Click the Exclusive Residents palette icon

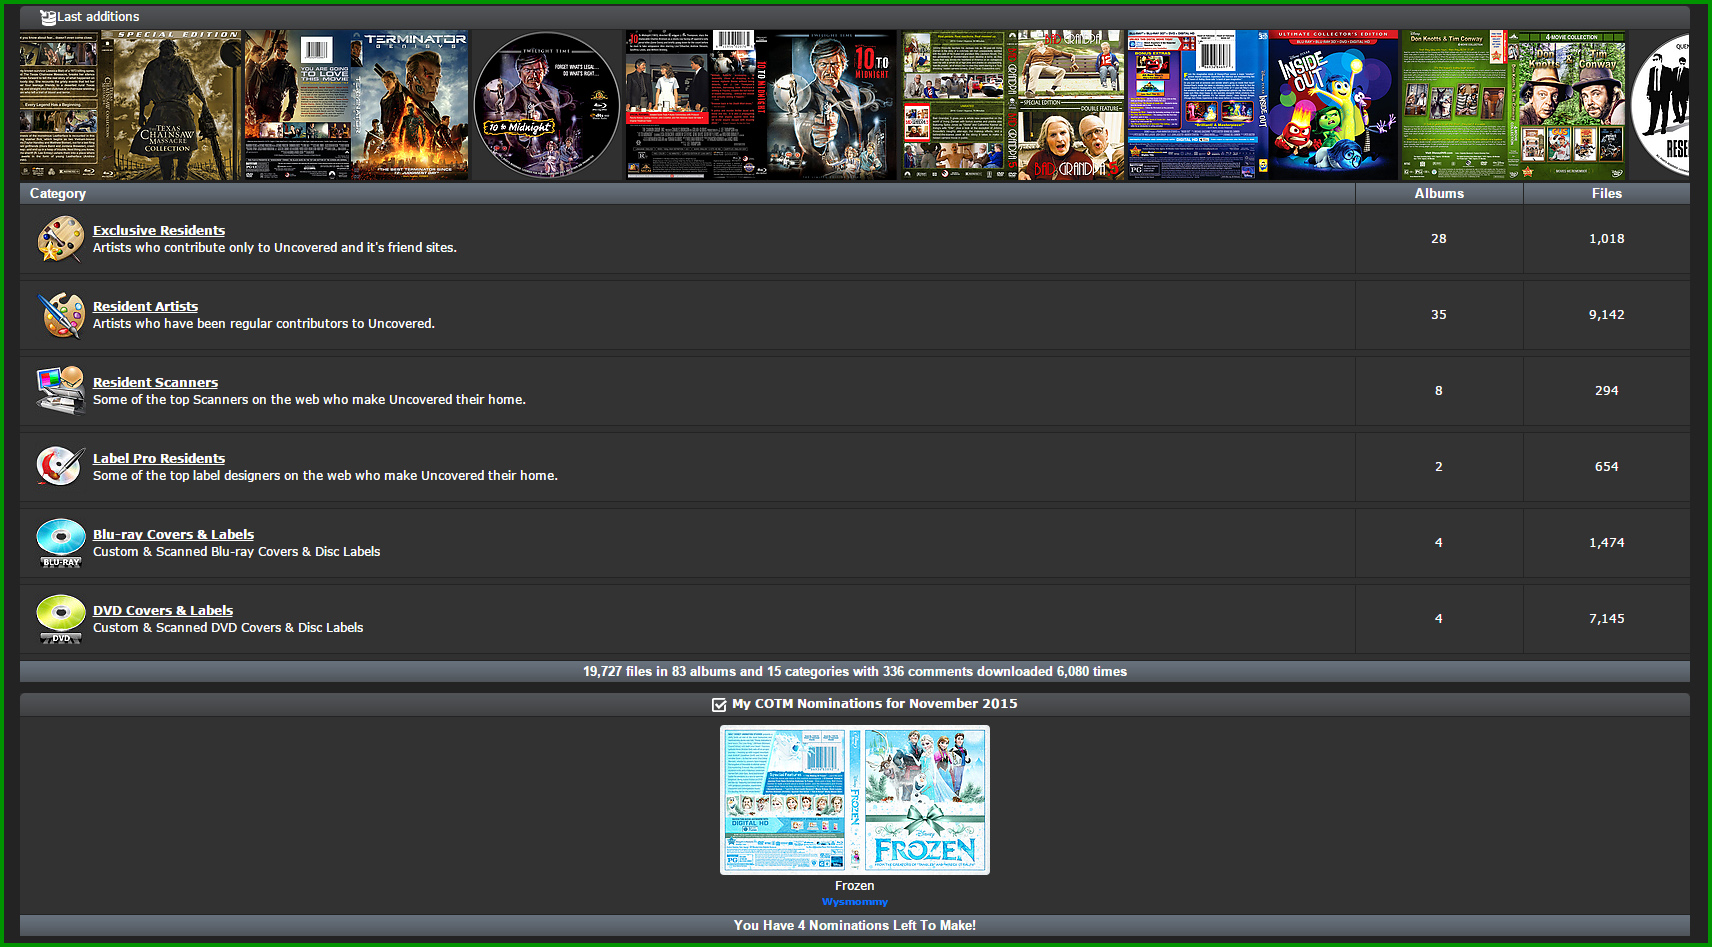click(60, 239)
